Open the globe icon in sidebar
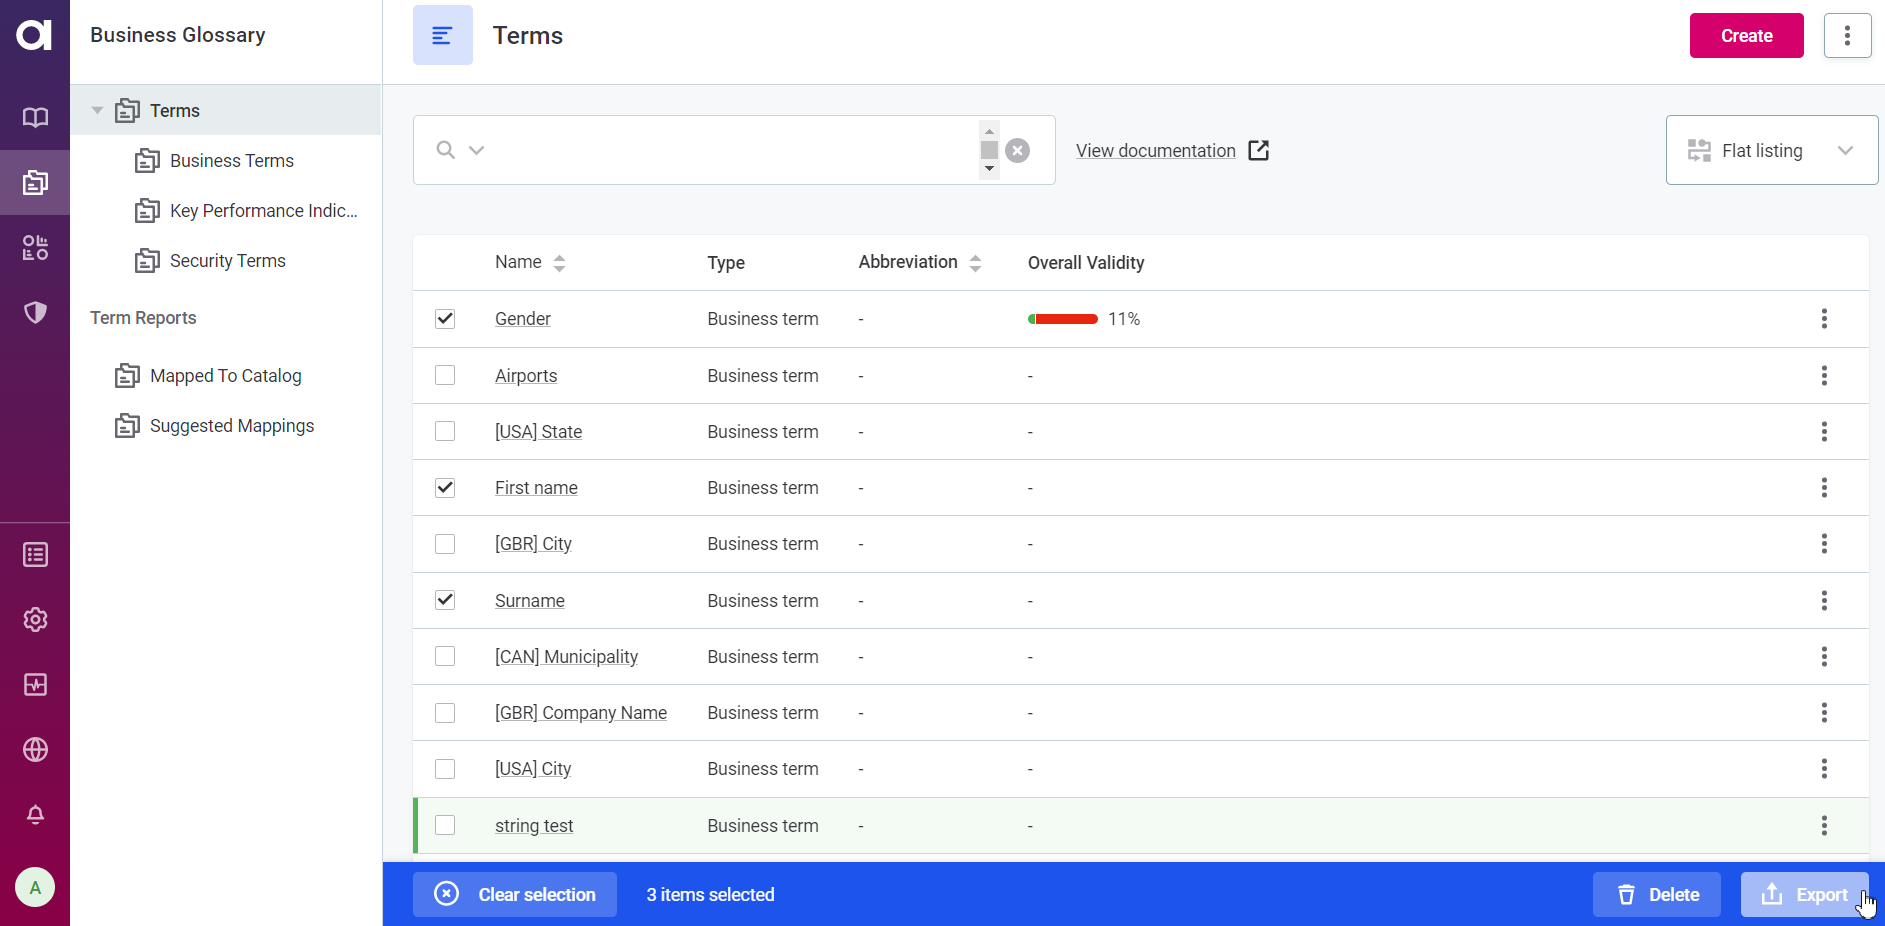This screenshot has height=926, width=1885. [x=35, y=749]
